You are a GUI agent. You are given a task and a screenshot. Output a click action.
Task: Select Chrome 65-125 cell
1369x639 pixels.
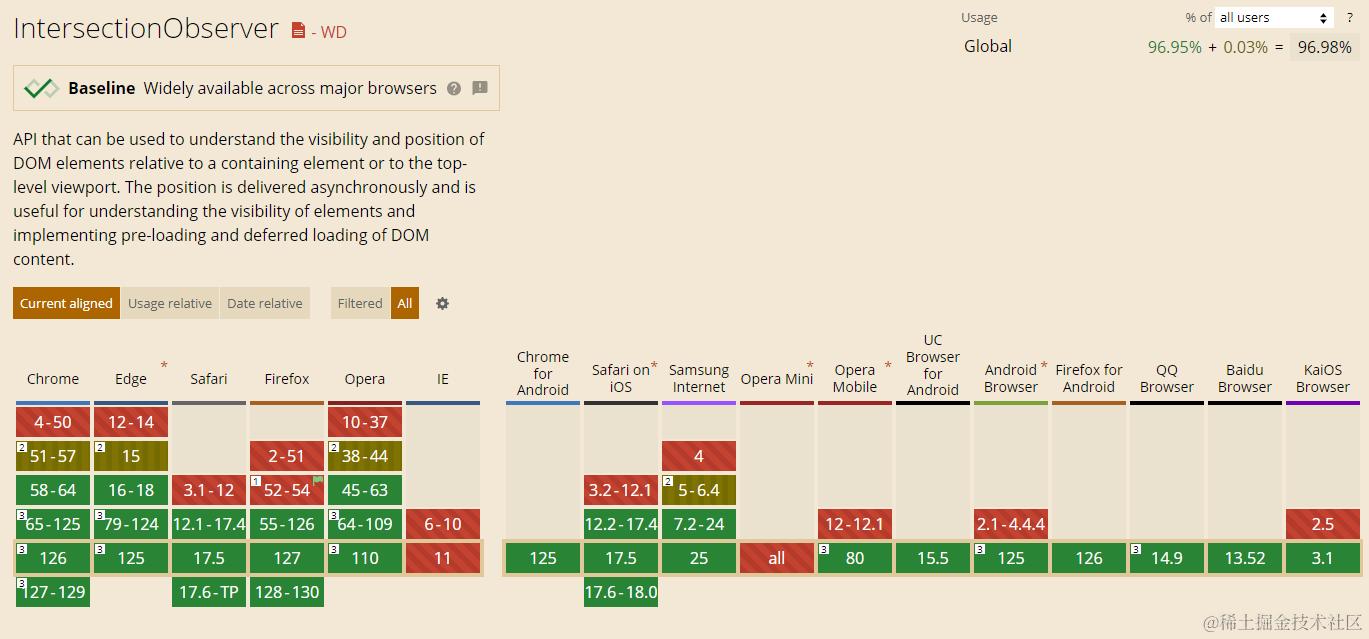[53, 524]
